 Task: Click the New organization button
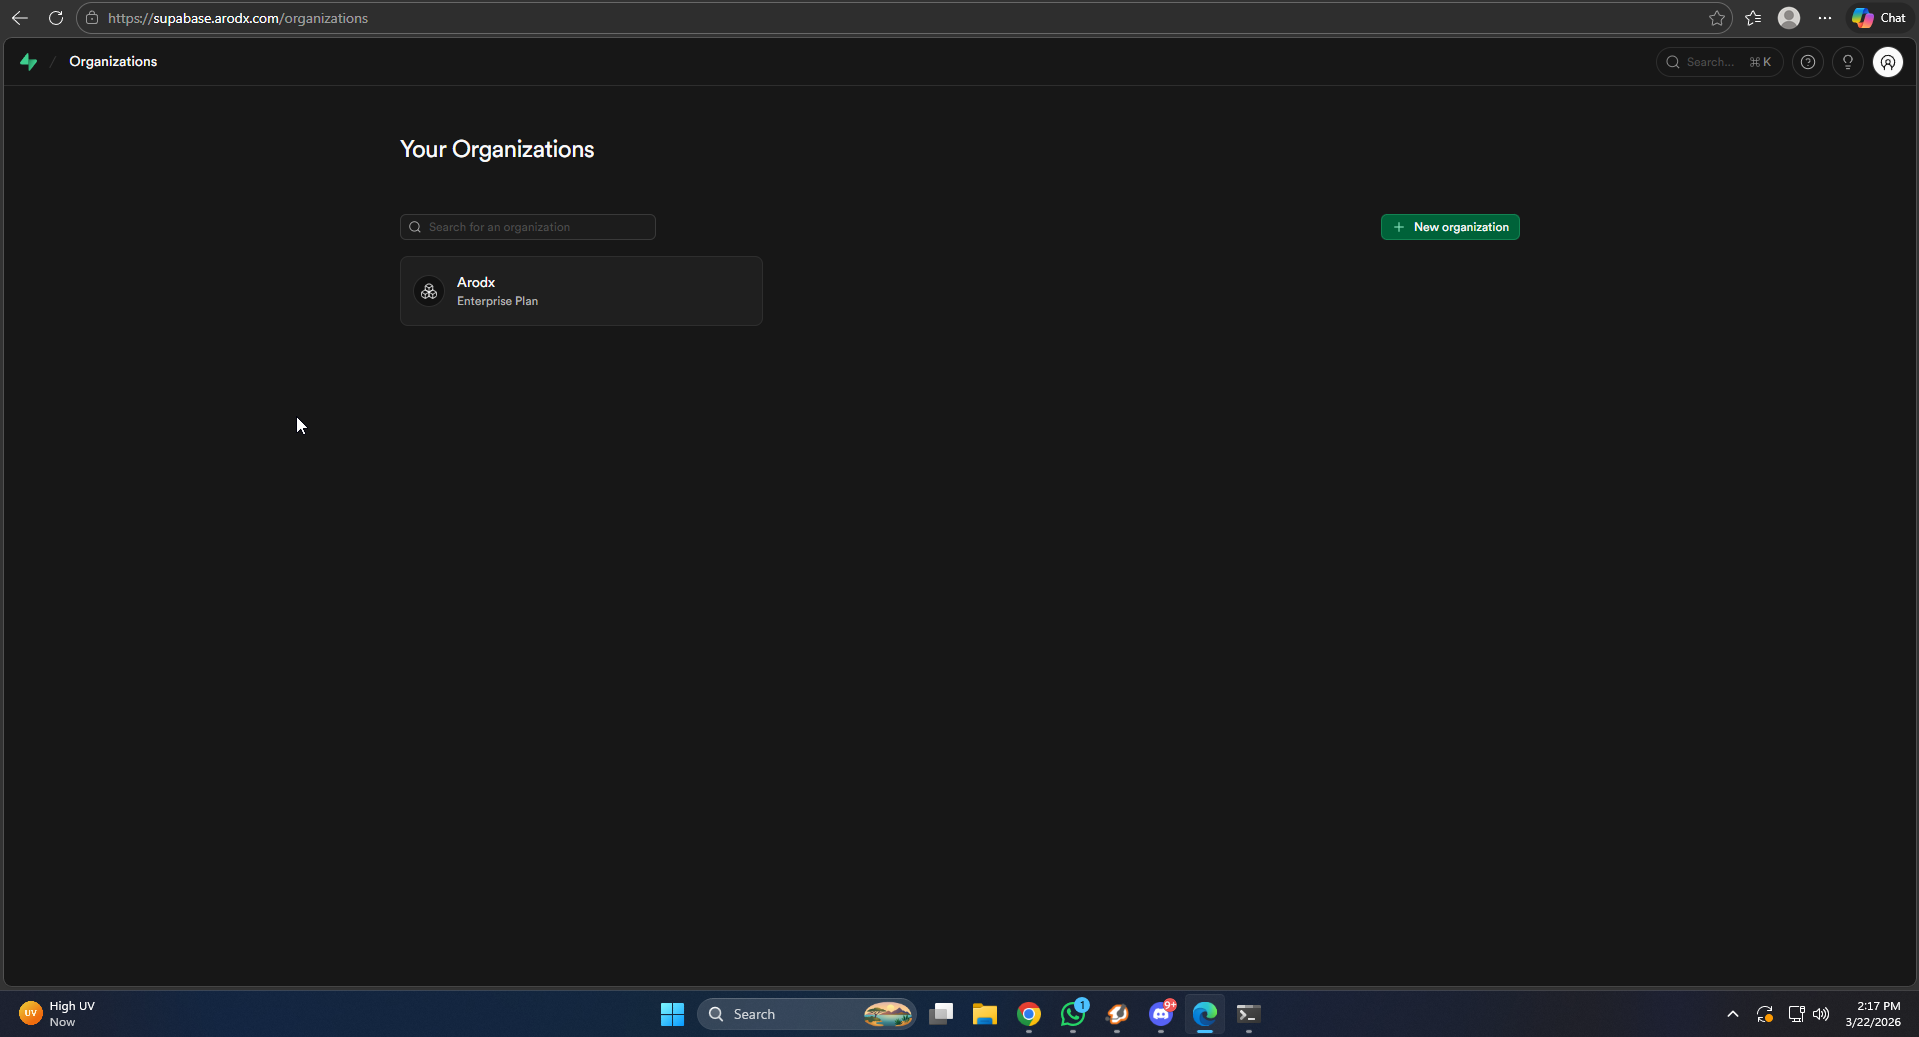point(1450,227)
